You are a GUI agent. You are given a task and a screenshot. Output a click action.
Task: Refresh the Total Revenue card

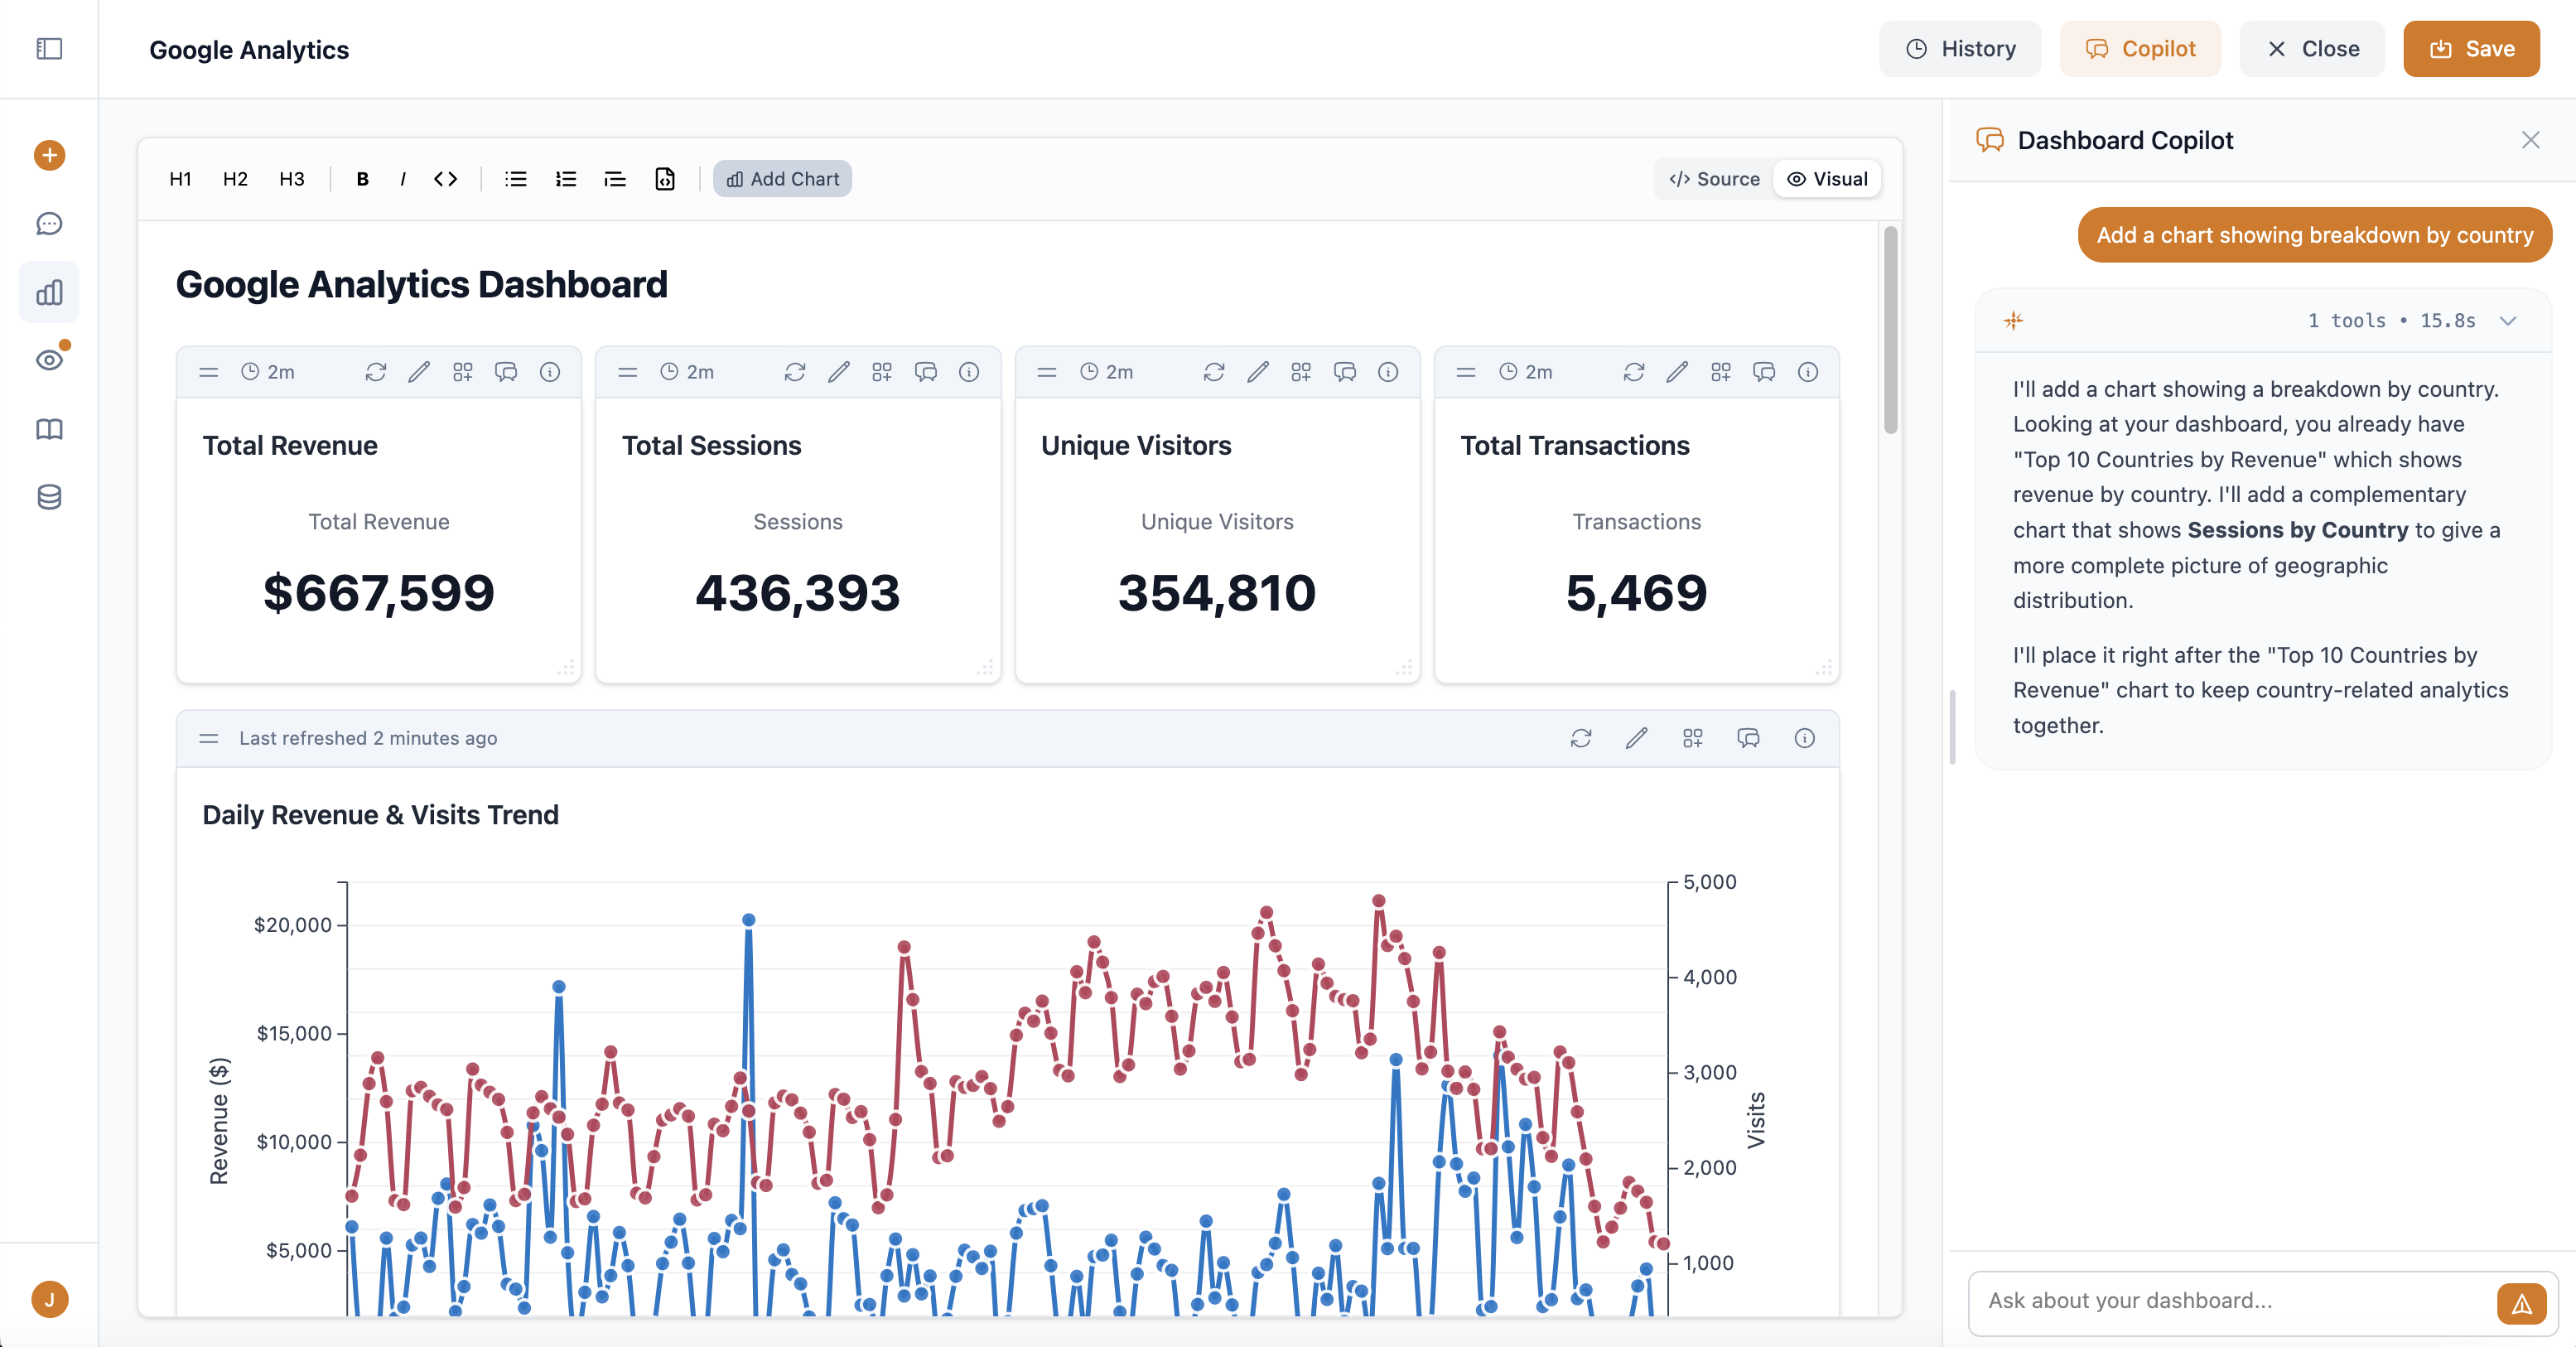point(376,371)
